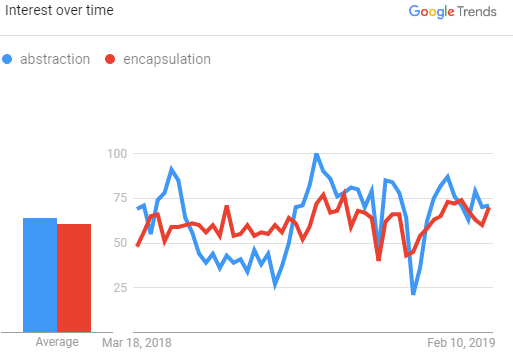513x362 pixels.
Task: Click the Interest over time heading
Action: point(59,10)
